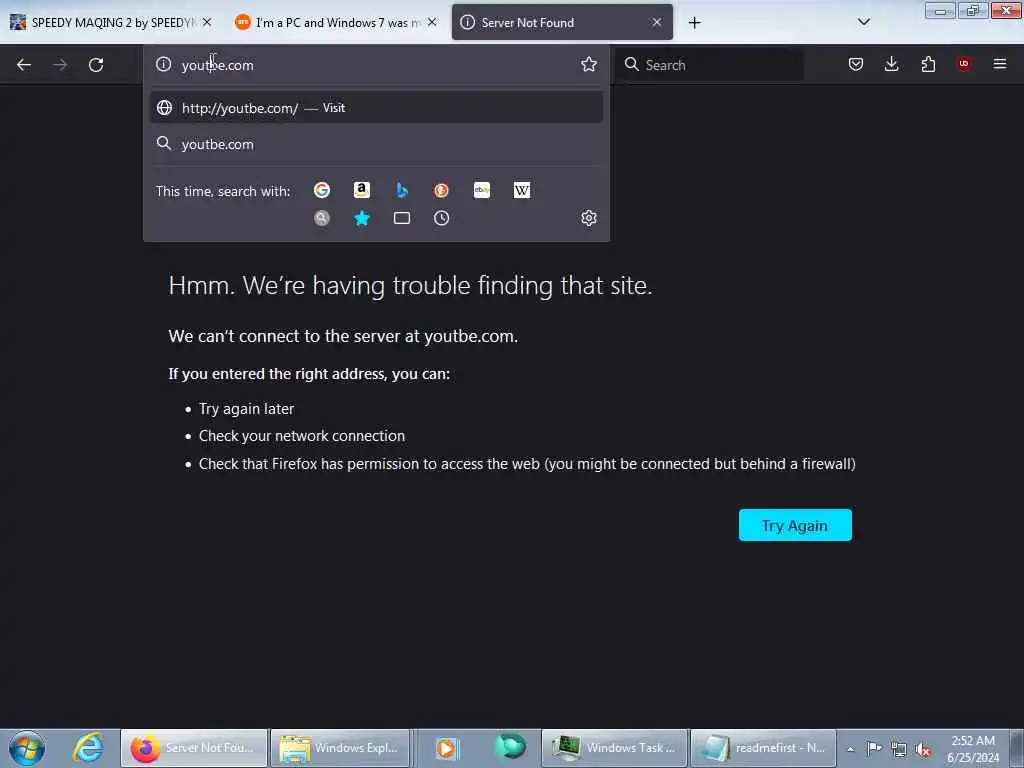Open the Extensions puzzle icon

tap(928, 64)
